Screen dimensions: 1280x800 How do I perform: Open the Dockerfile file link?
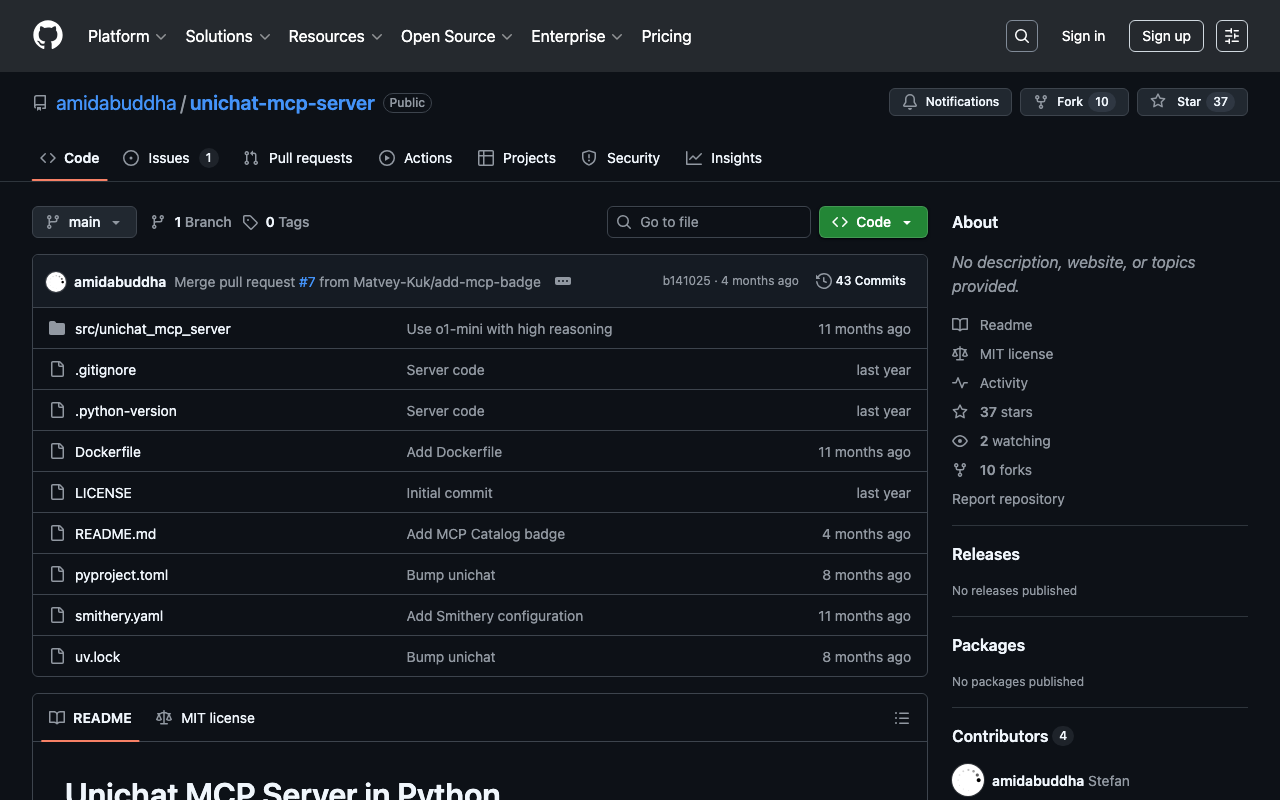[x=108, y=452]
